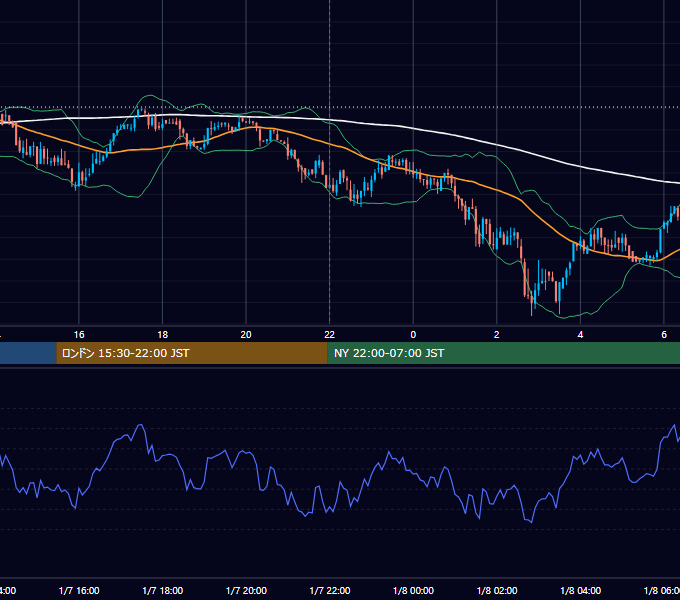Screen dimensions: 680x600
Task: Click the 0 hour label on the price chart axis
Action: click(x=413, y=335)
